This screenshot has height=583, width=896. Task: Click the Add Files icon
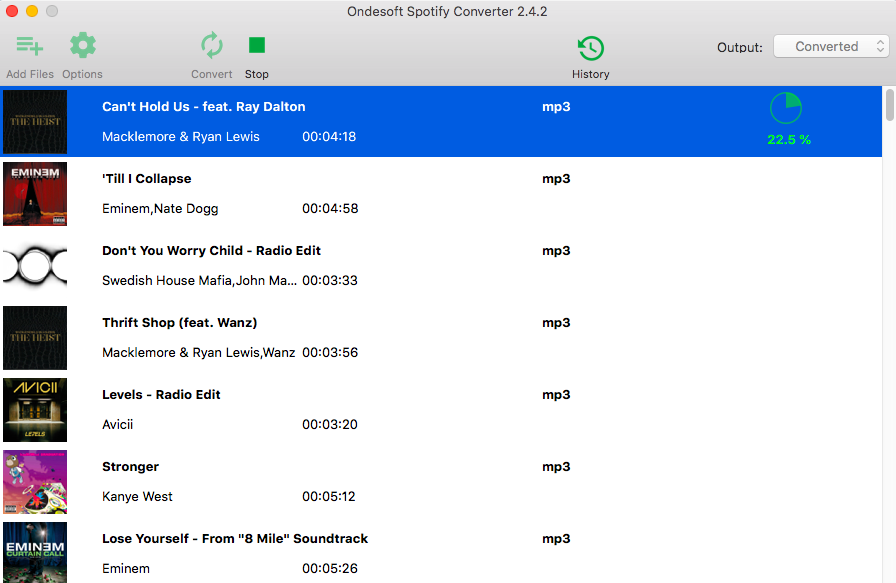30,46
